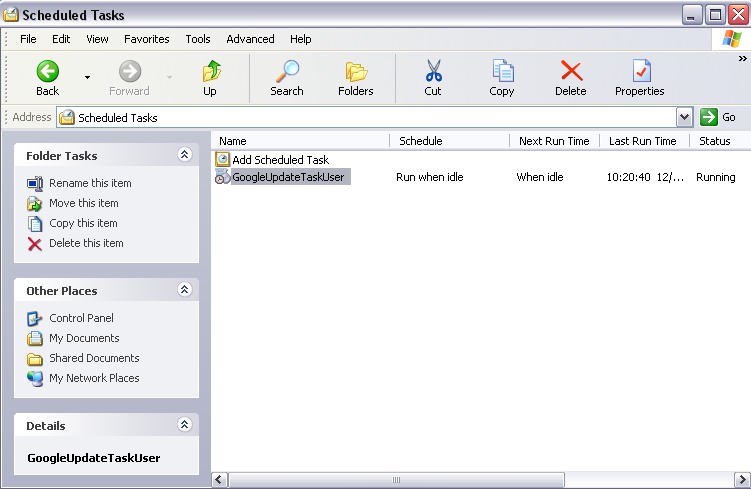Click the When idle next run cell

(540, 177)
